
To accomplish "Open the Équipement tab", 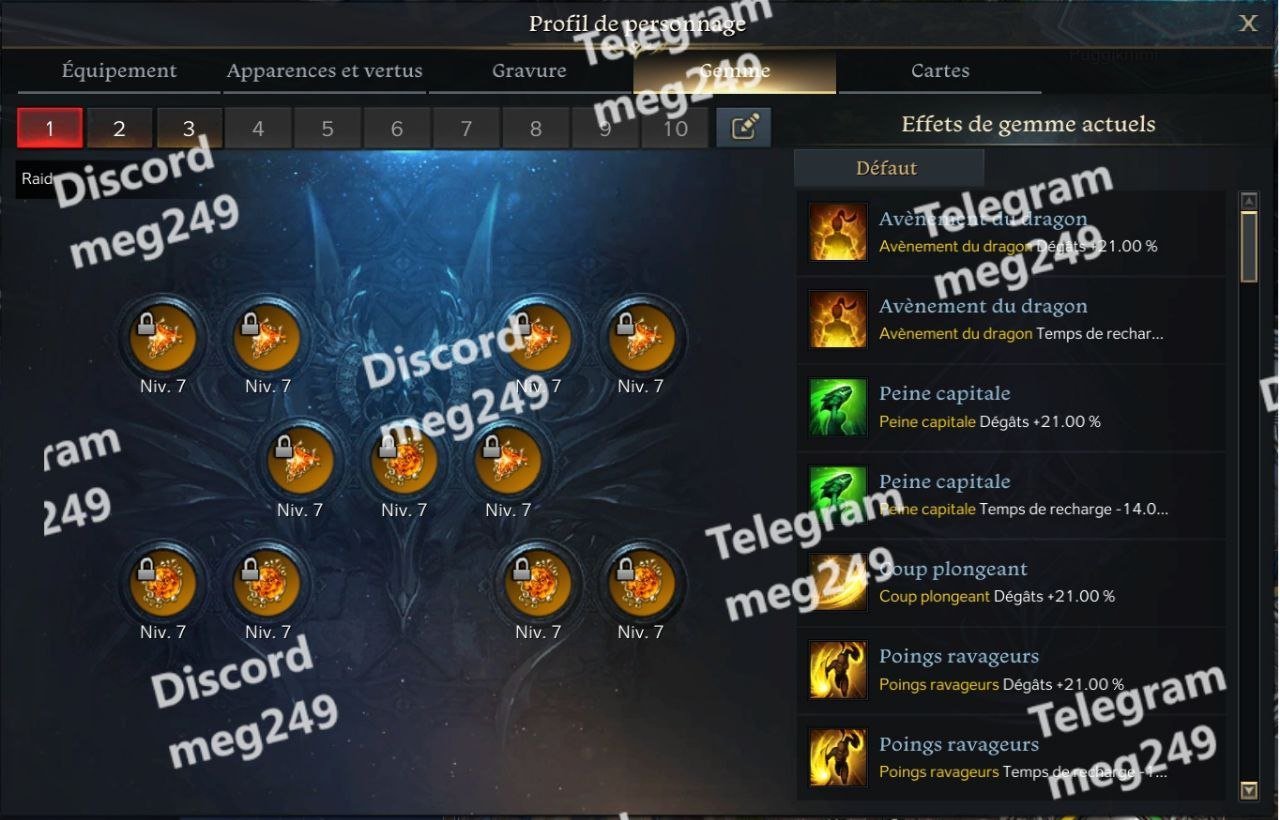I will pyautogui.click(x=119, y=71).
